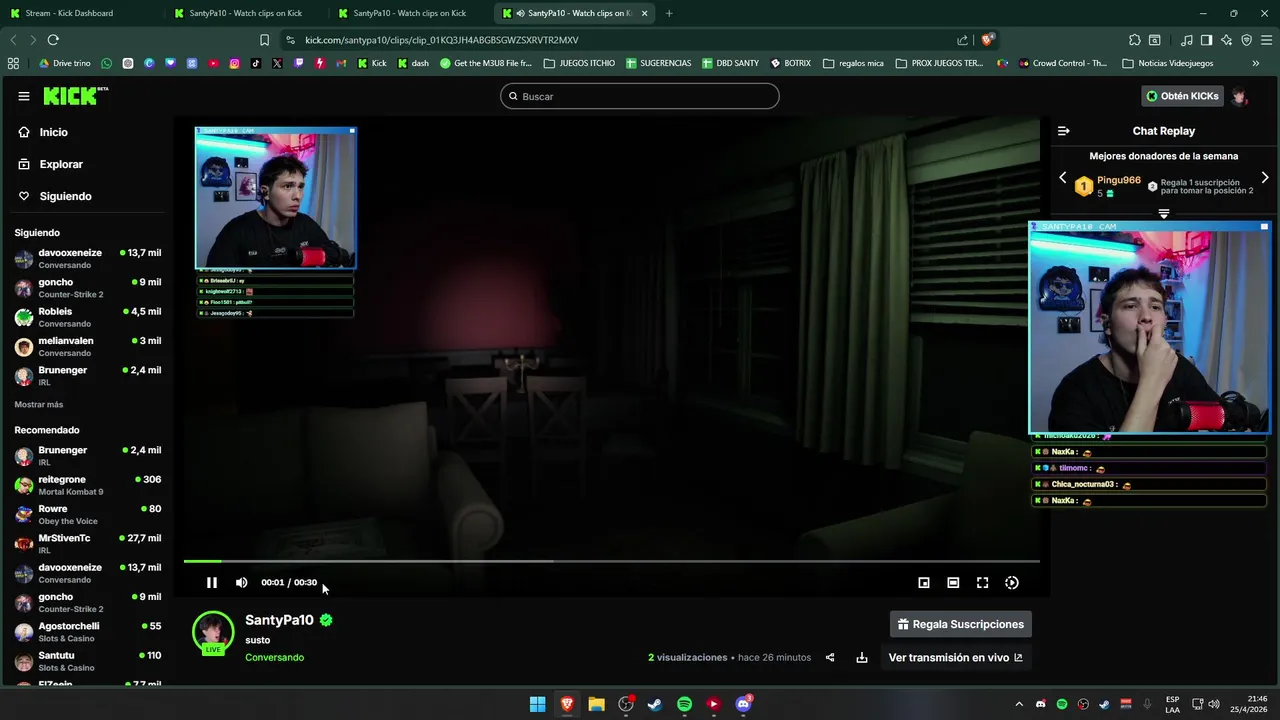Image resolution: width=1280 pixels, height=720 pixels.
Task: Open Ver transmisión en vivo link
Action: pyautogui.click(x=956, y=657)
